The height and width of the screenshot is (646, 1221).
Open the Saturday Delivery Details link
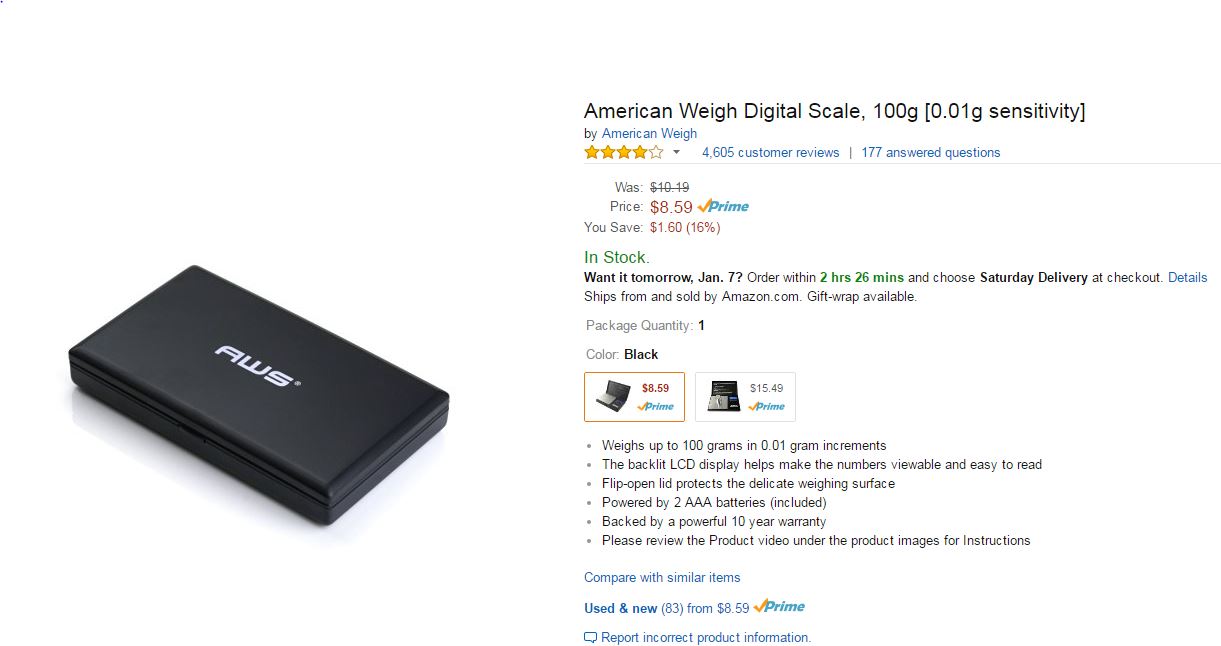(1187, 277)
